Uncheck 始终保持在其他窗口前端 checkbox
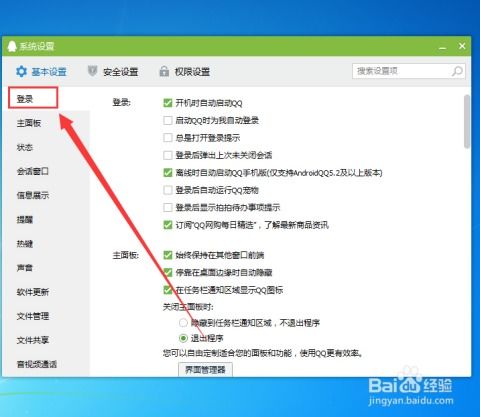The image size is (480, 417). point(168,255)
